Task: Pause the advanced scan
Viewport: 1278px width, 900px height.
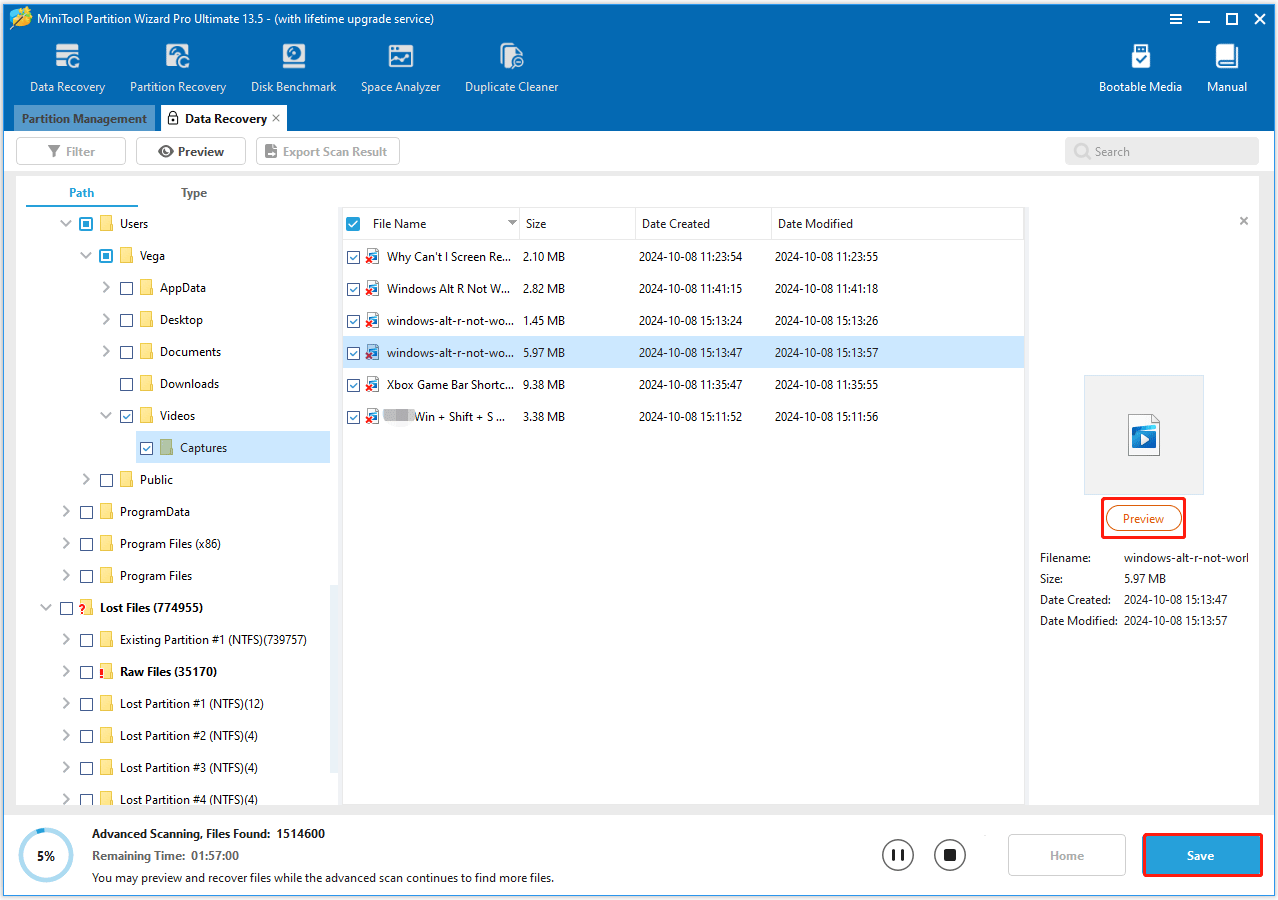Action: (897, 855)
